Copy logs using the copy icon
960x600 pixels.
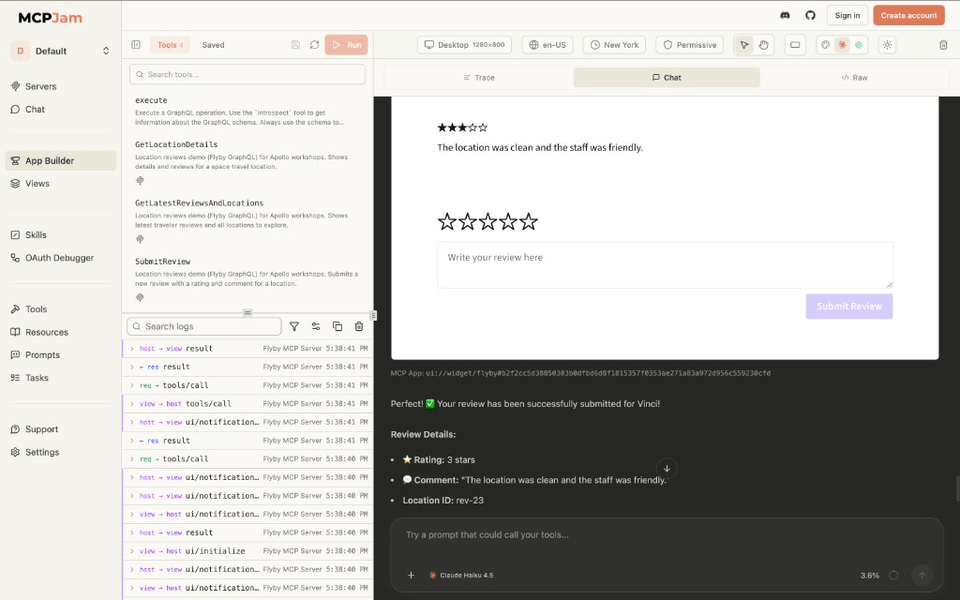pyautogui.click(x=337, y=327)
